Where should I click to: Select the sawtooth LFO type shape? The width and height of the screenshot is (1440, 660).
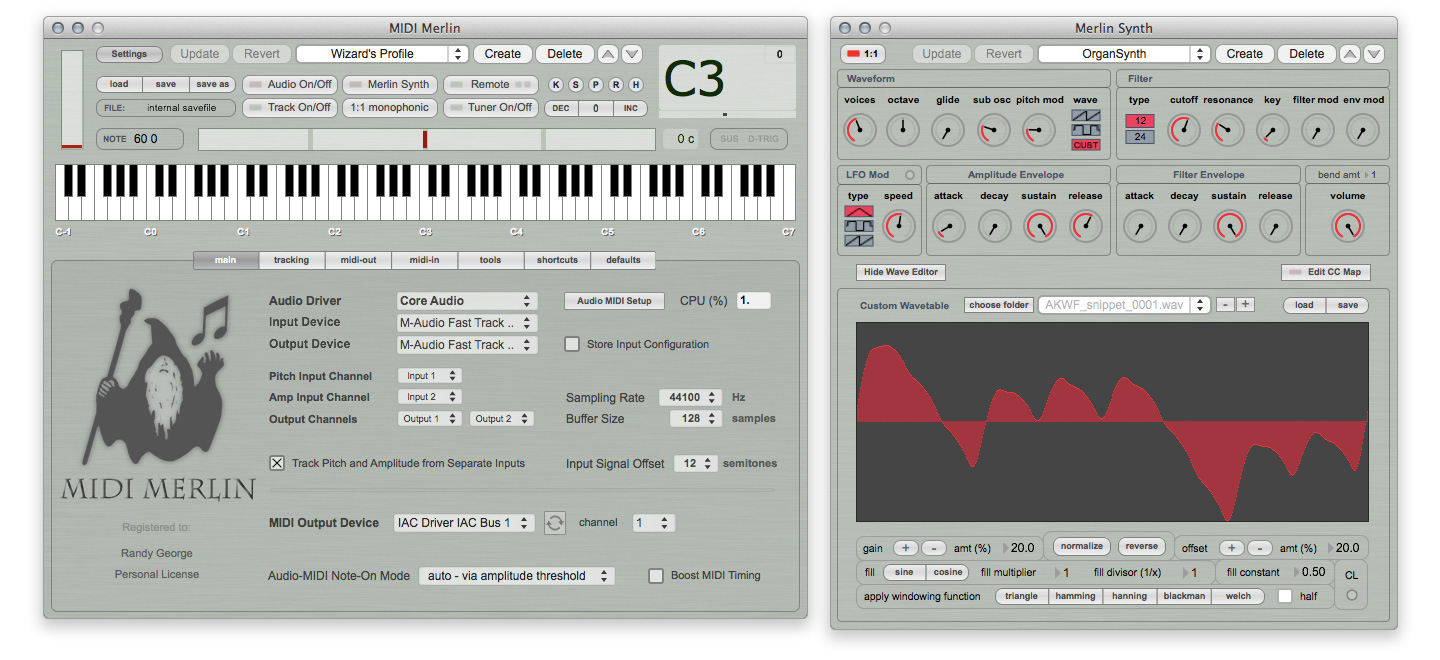[x=859, y=240]
